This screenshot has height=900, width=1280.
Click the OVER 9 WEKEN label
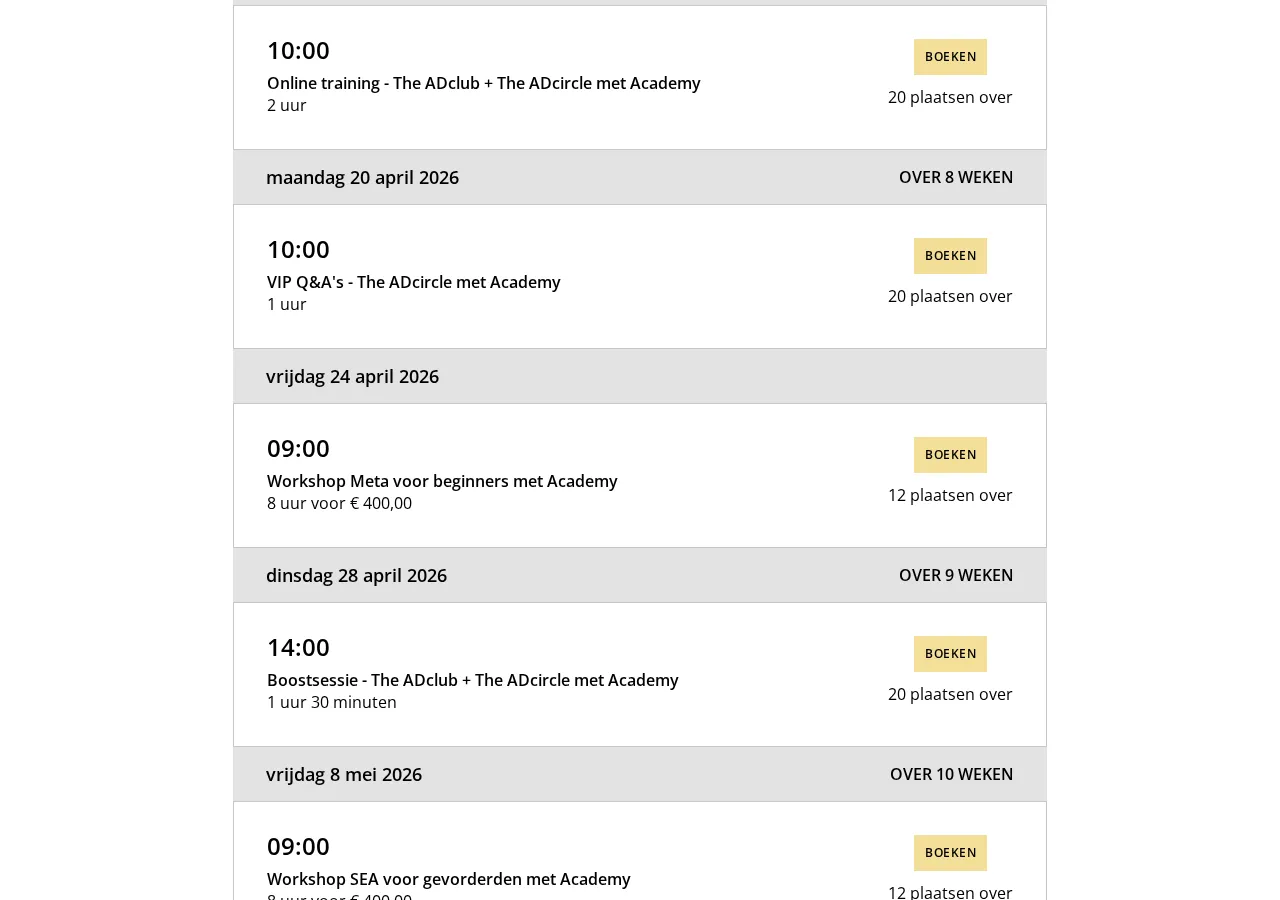[956, 575]
